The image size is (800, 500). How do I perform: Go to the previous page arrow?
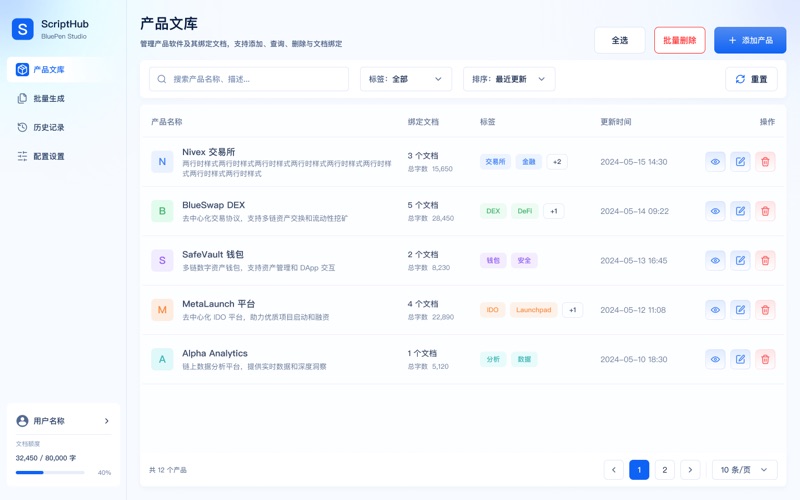coord(614,470)
